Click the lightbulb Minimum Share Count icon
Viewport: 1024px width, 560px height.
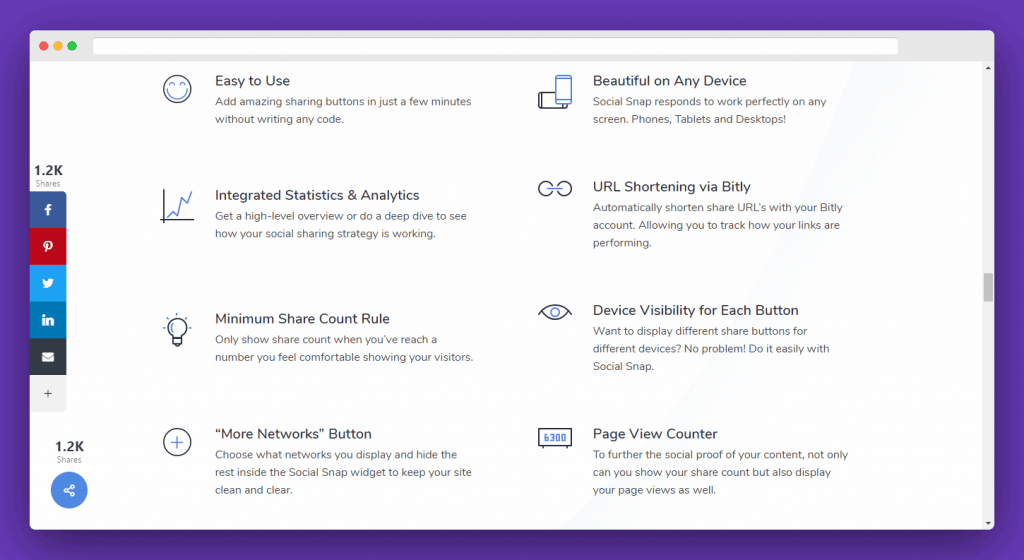[177, 330]
